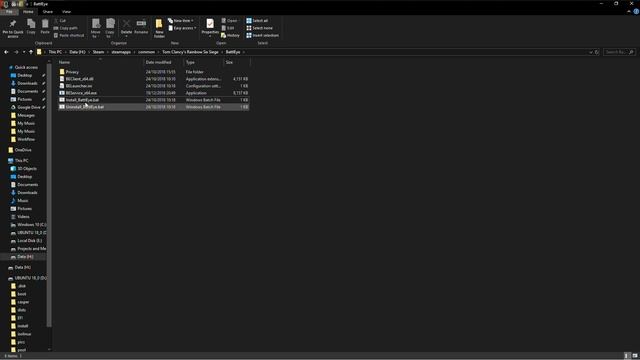This screenshot has width=640, height=360.
Task: Click the Forward navigation arrow
Action: click(x=16, y=52)
